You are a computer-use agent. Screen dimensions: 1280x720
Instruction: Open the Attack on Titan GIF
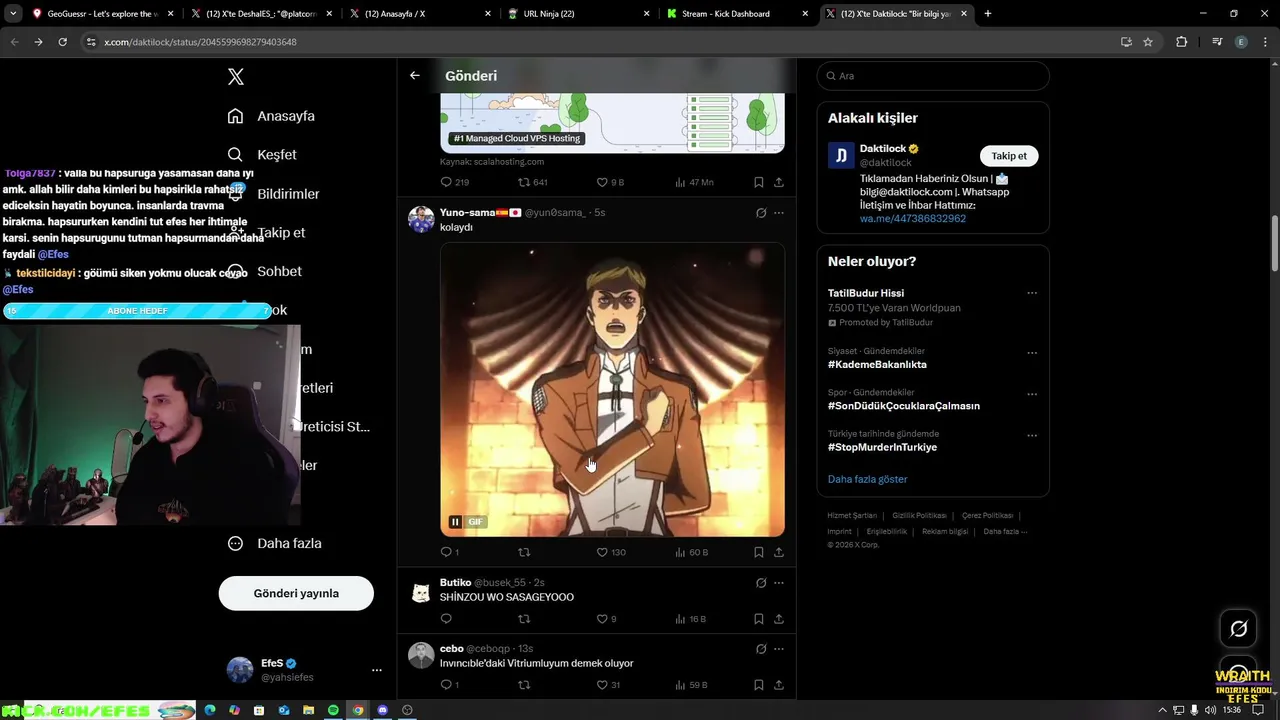612,390
